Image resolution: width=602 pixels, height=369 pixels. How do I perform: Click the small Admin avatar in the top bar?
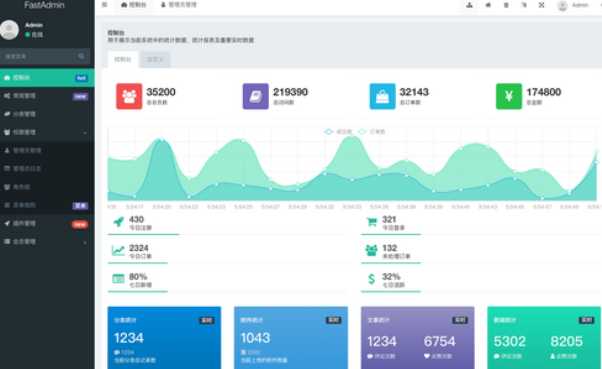pos(562,5)
